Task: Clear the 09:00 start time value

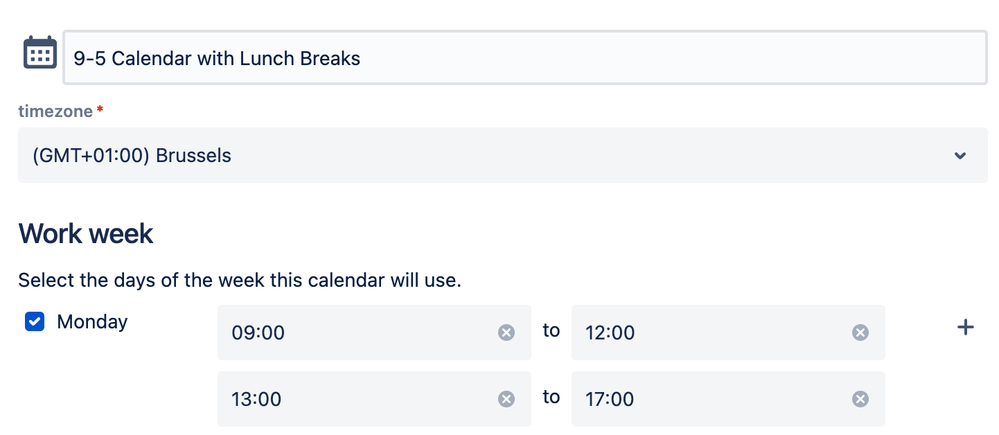Action: (x=506, y=332)
